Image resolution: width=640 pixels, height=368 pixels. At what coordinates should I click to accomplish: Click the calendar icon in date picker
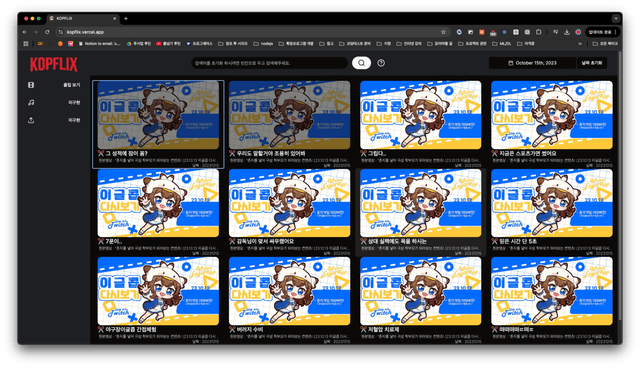pos(510,63)
